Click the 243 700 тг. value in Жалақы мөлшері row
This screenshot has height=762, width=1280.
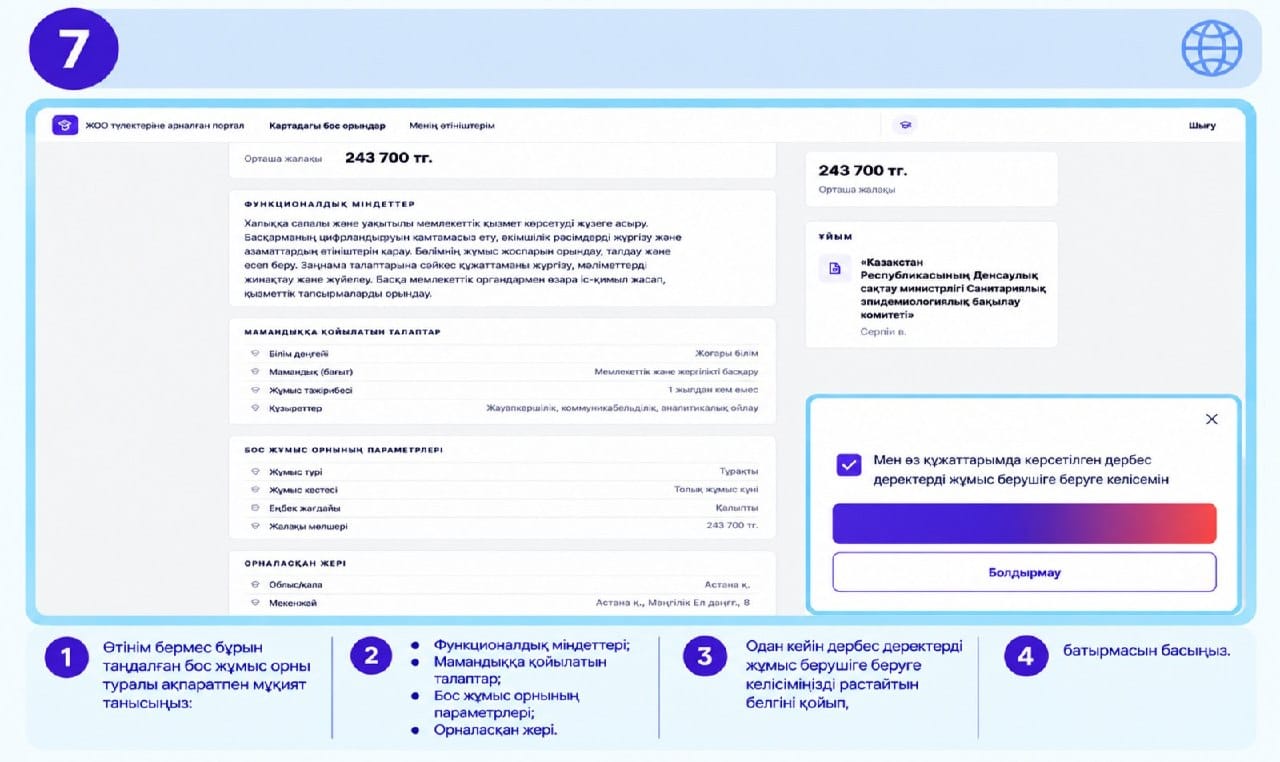point(732,526)
